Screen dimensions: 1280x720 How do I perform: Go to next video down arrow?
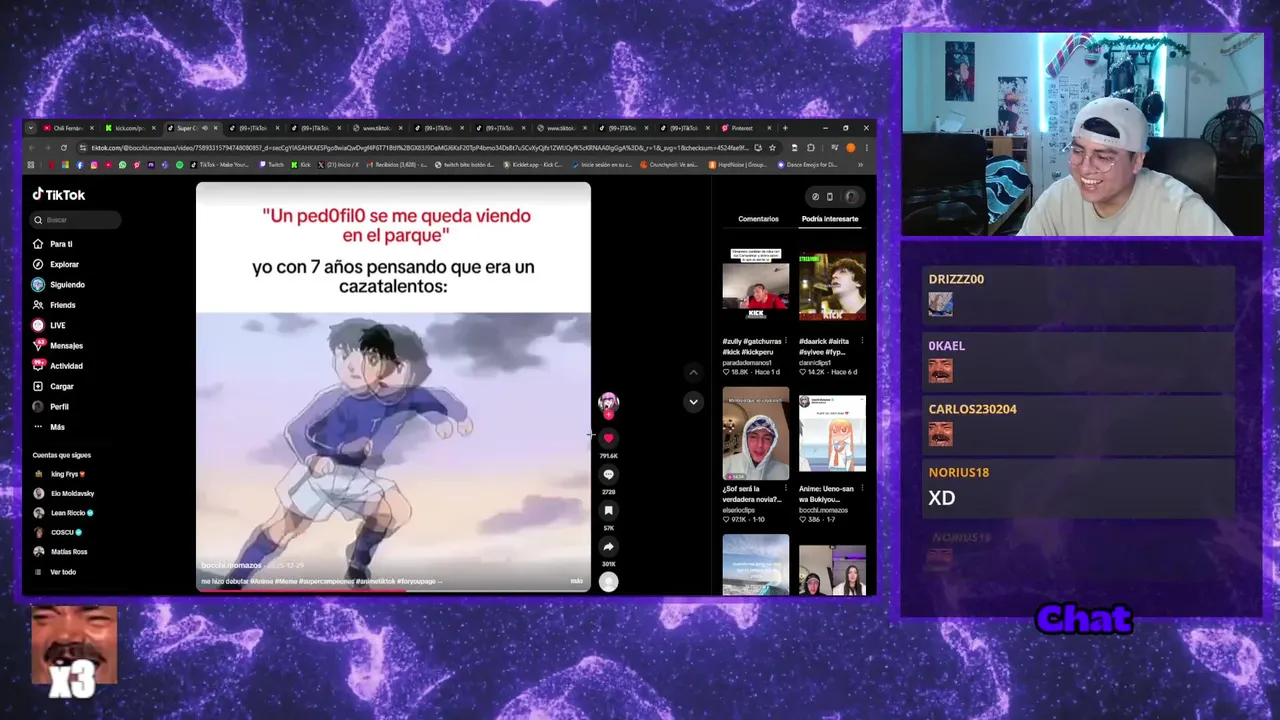tap(693, 402)
